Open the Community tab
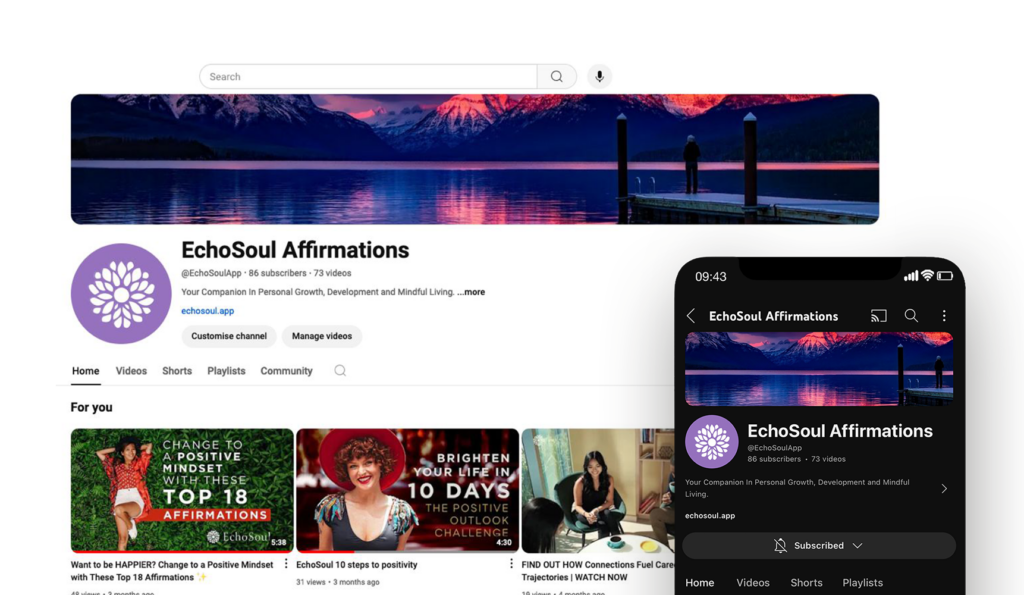Viewport: 1024px width, 595px height. click(287, 371)
